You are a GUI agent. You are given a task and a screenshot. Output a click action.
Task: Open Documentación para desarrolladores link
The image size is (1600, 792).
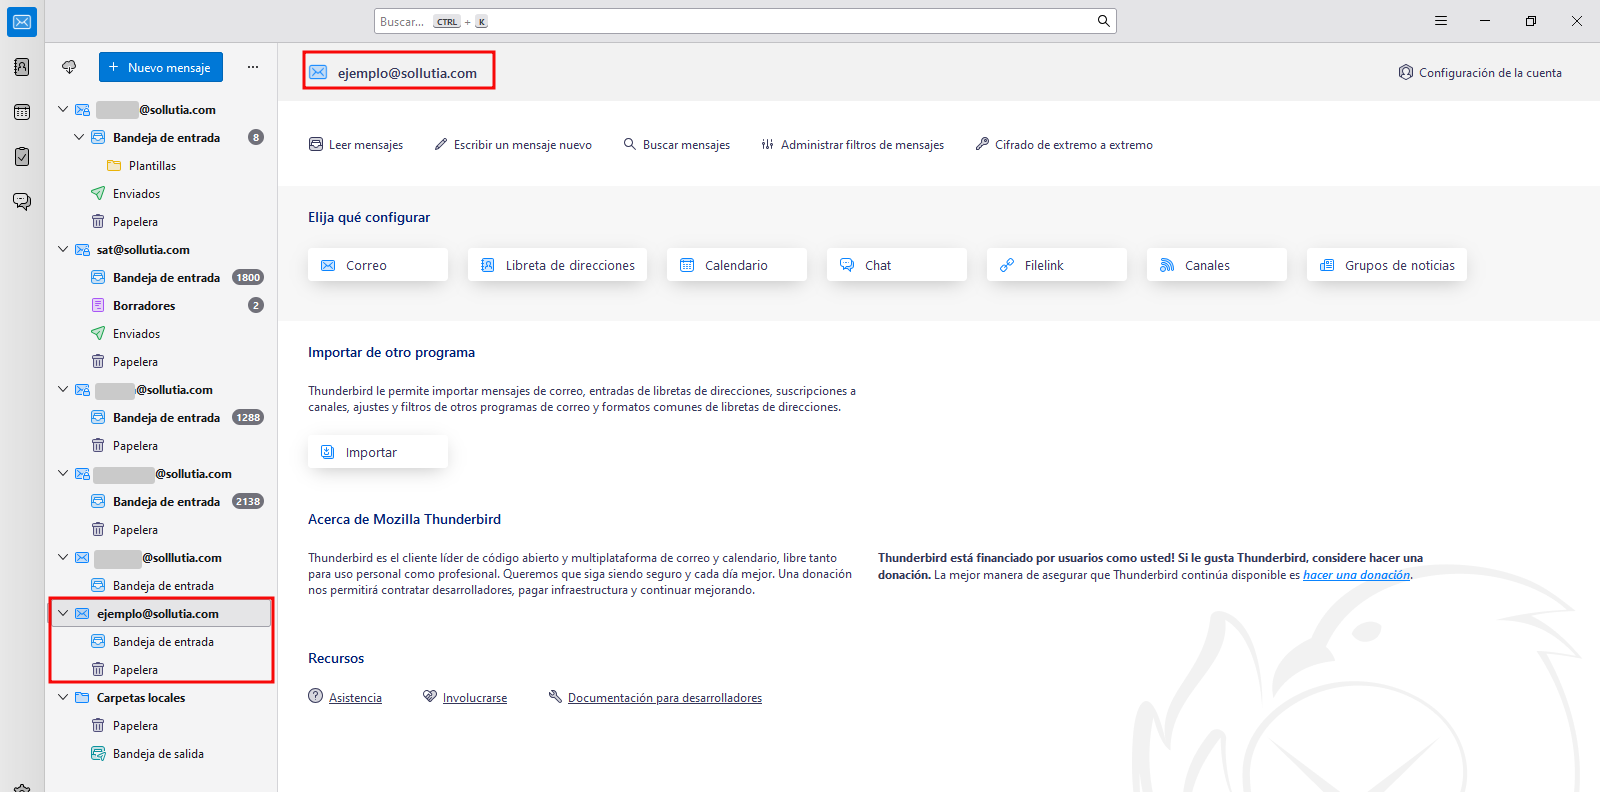point(665,698)
